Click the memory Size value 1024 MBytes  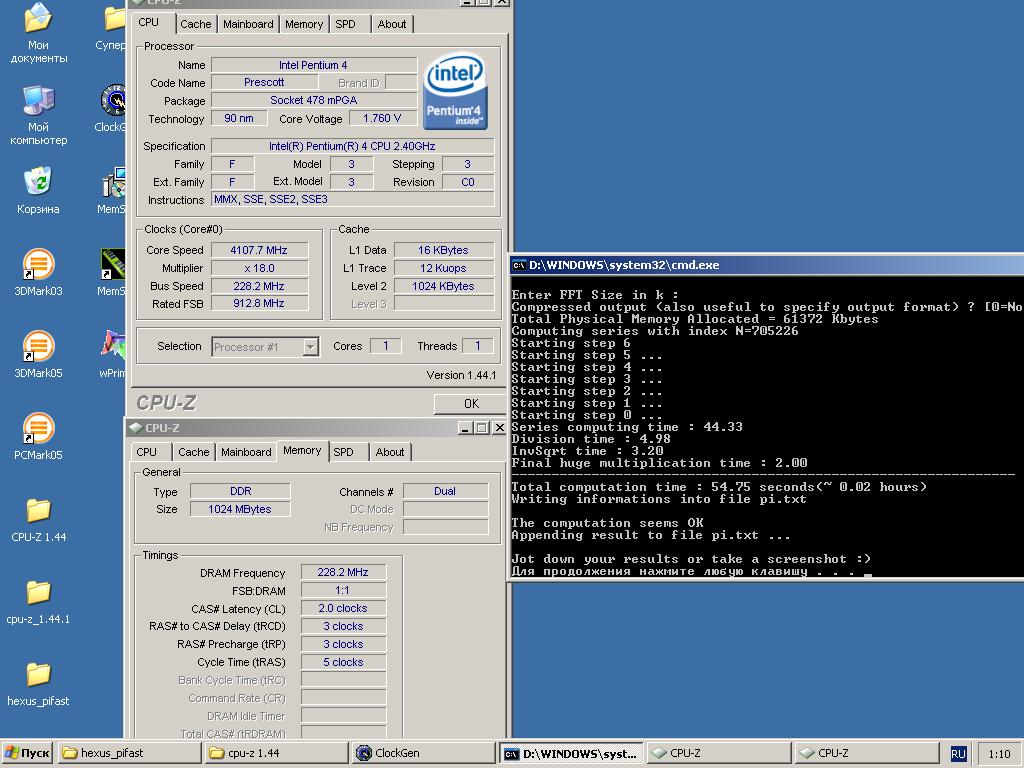pyautogui.click(x=240, y=509)
